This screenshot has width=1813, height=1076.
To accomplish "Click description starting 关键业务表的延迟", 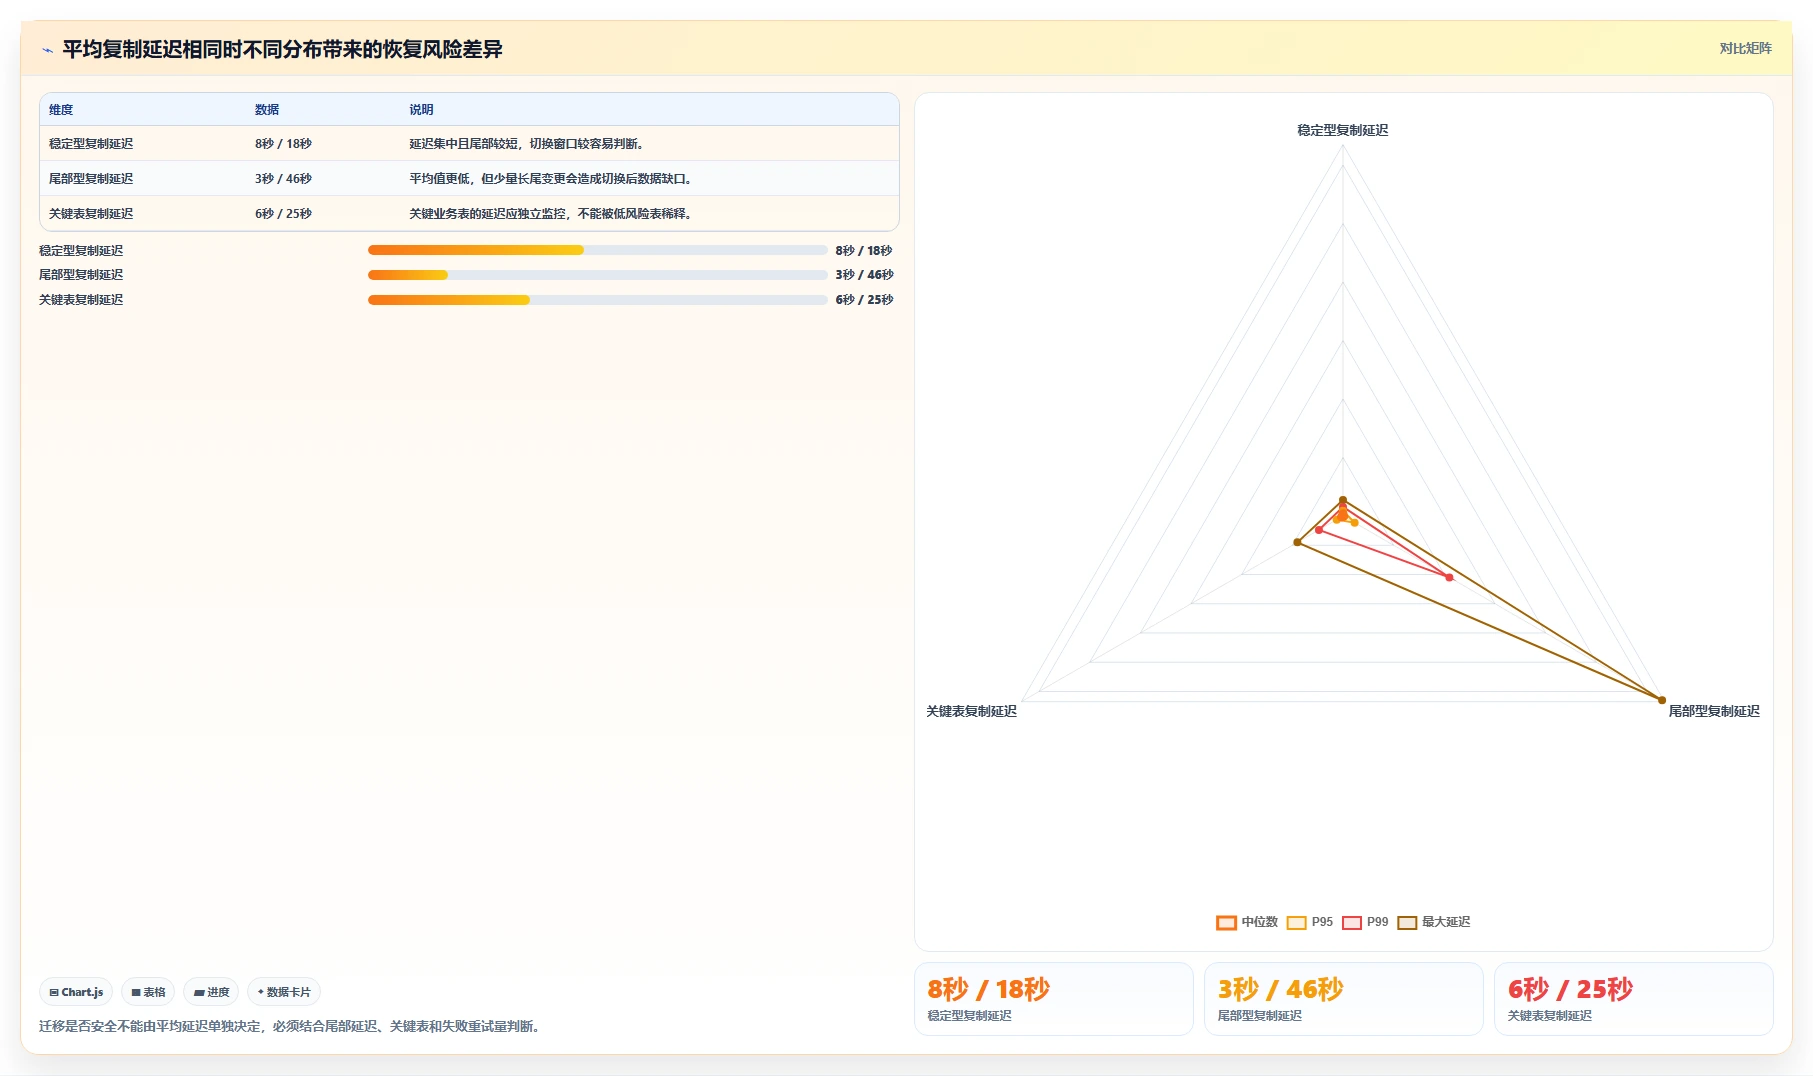I will pos(552,214).
